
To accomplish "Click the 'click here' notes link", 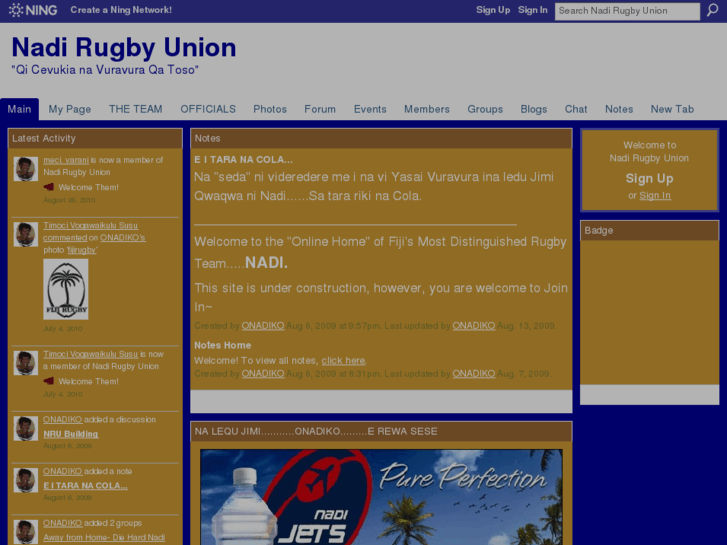I will click(343, 360).
